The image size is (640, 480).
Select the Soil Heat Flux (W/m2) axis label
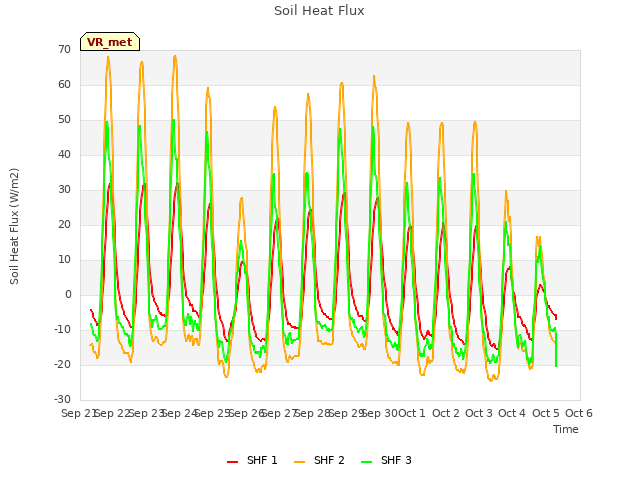click(x=14, y=226)
